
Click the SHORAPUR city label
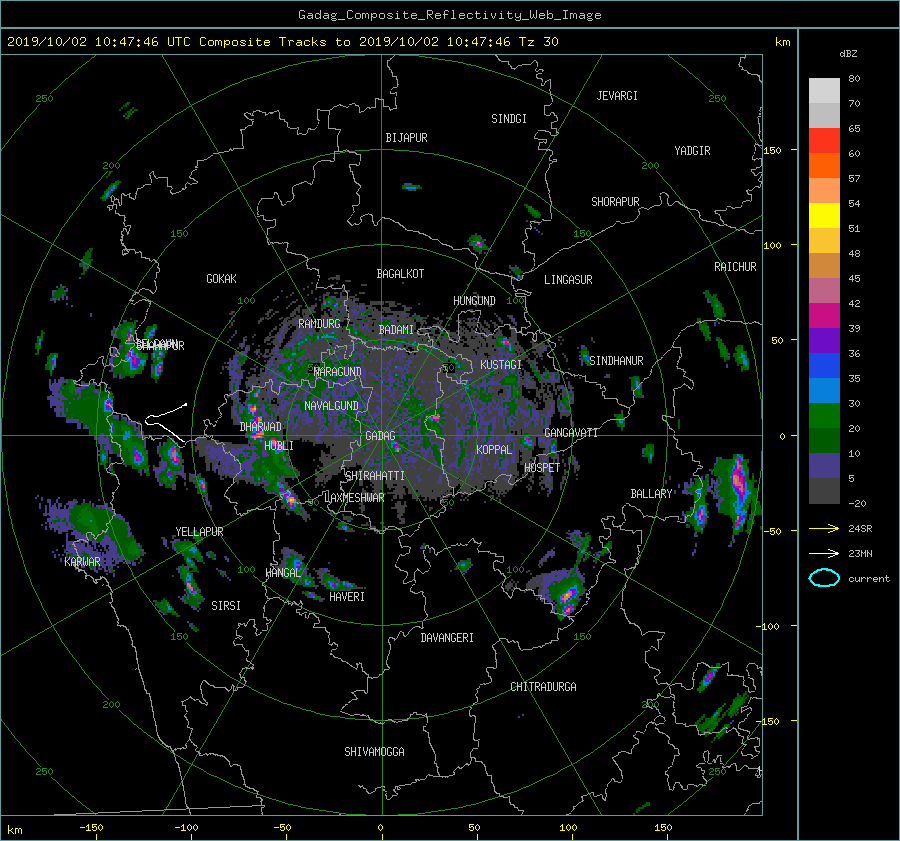coord(615,202)
